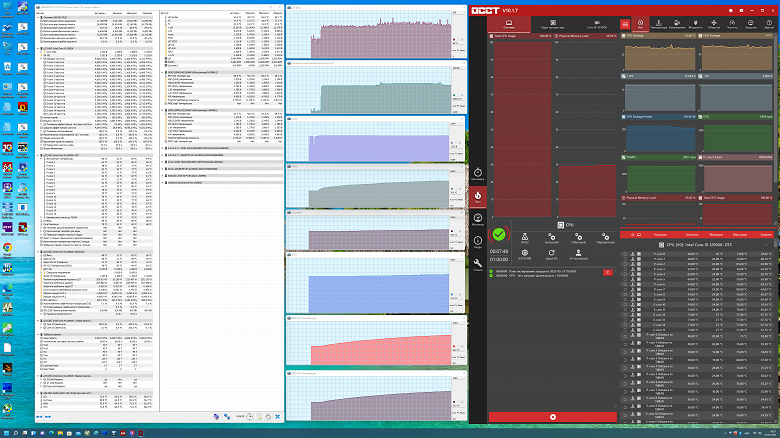Show graph for P-core 0 row in OCCT
Screen dimensions: 780x438
click(633, 254)
